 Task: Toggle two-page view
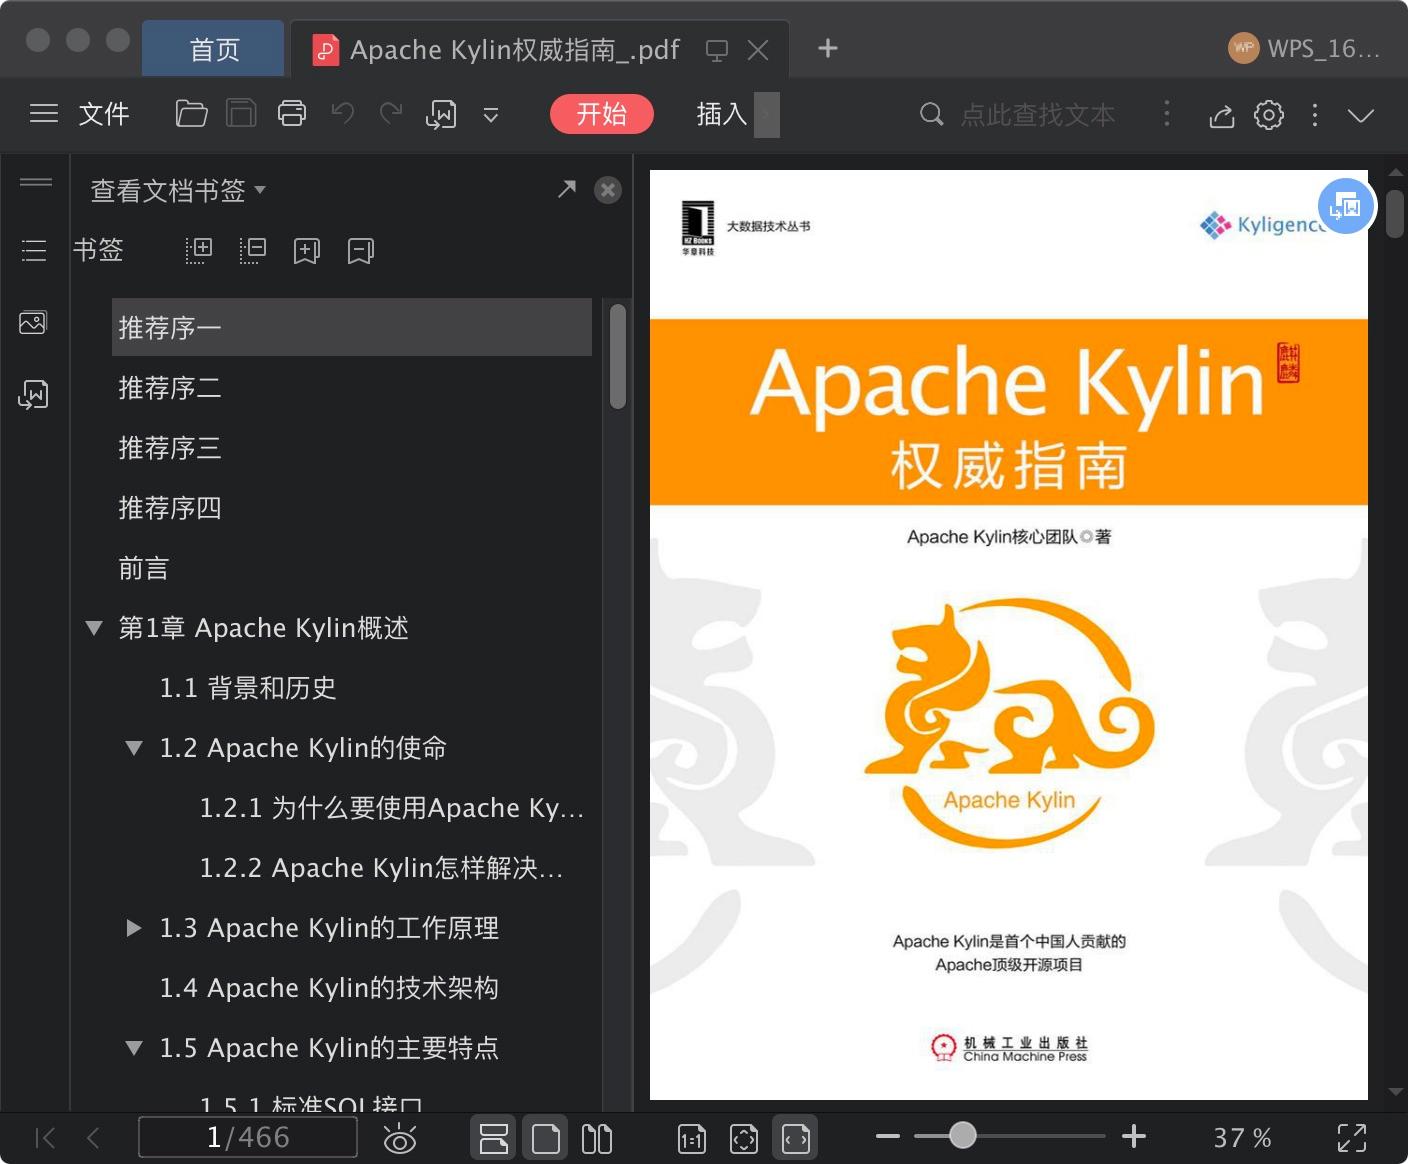point(597,1138)
